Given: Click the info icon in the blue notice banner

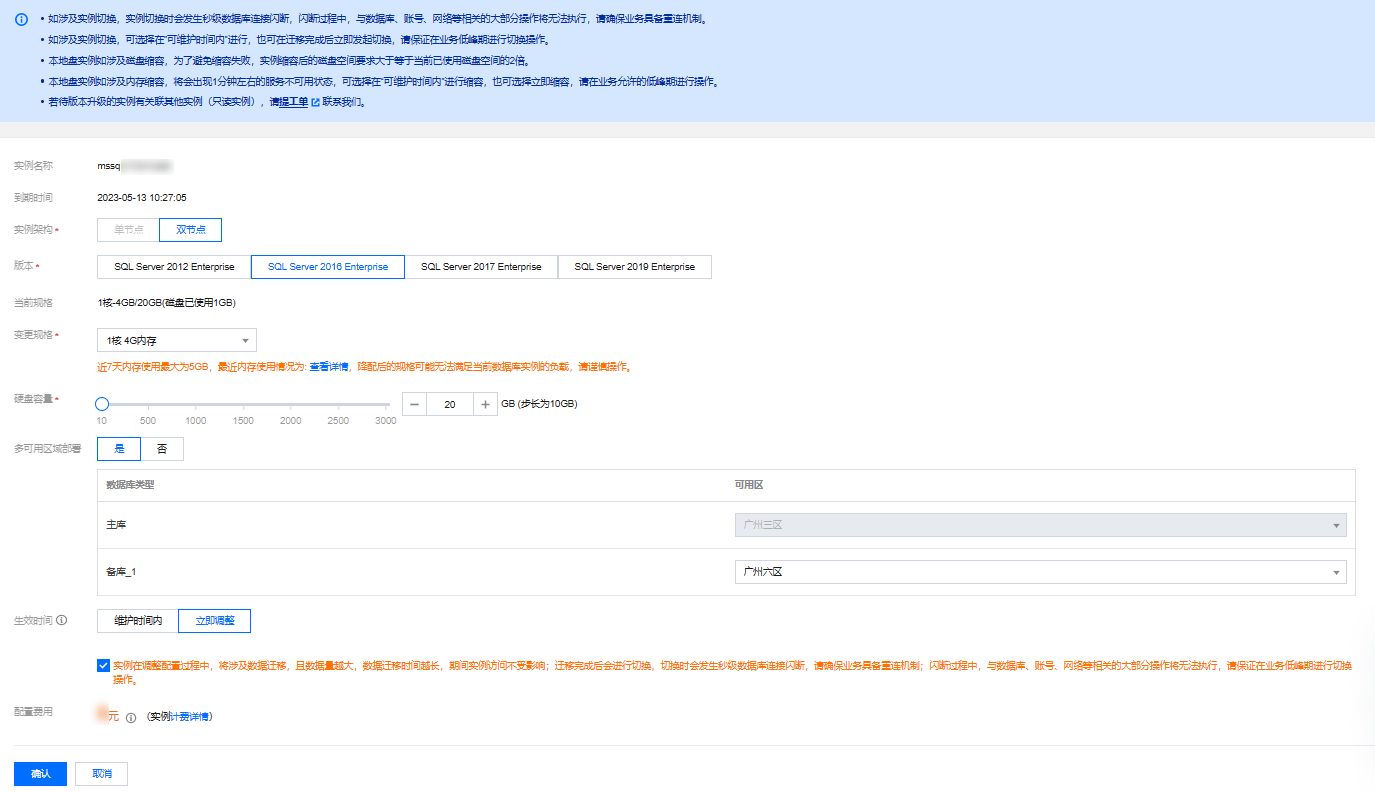Looking at the screenshot, I should [21, 19].
